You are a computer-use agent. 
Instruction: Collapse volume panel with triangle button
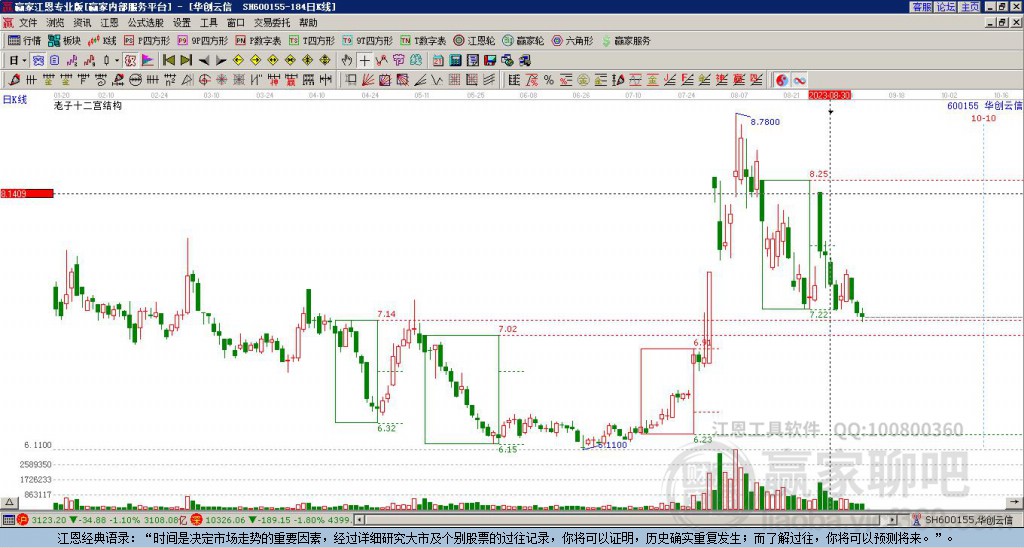9,502
